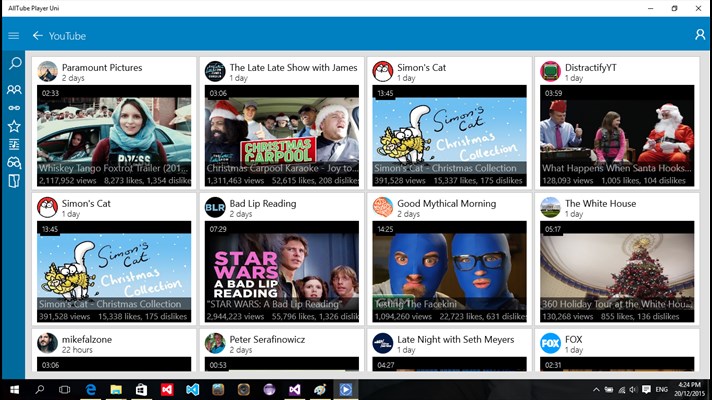Open the clock showing 4:24 PM
712x400 pixels.
690,390
